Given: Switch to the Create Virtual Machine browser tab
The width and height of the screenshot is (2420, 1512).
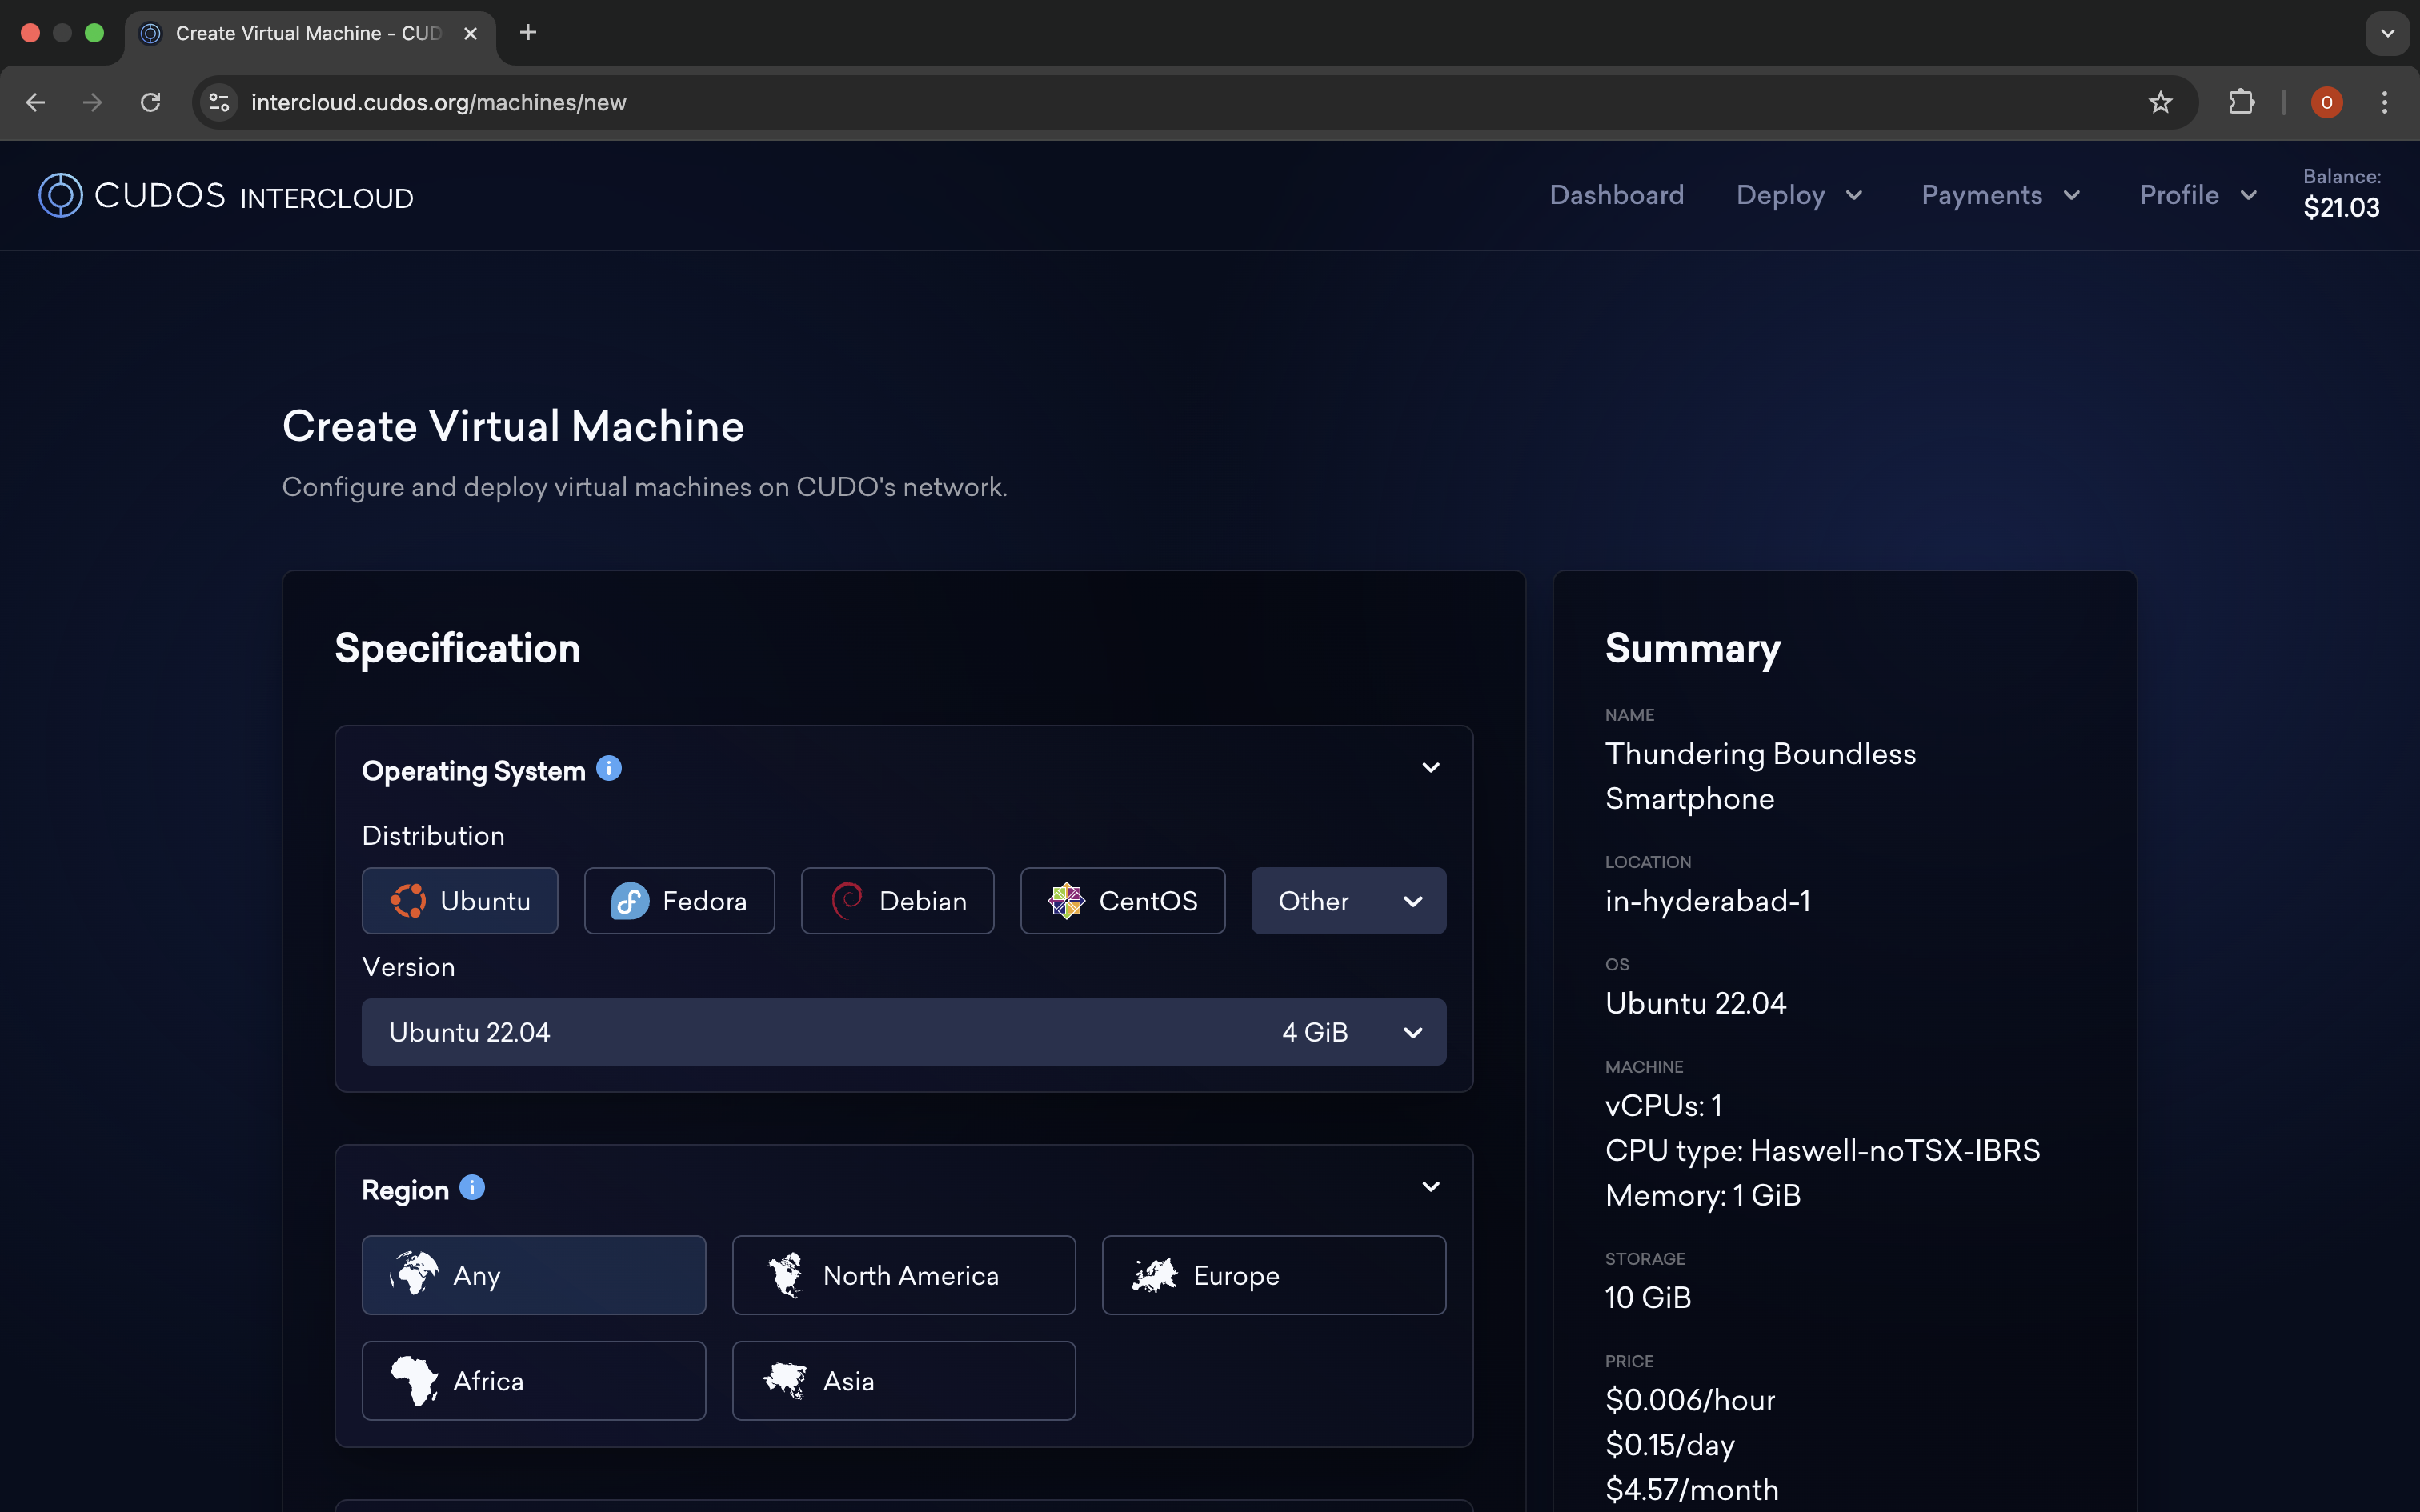Looking at the screenshot, I should [308, 33].
